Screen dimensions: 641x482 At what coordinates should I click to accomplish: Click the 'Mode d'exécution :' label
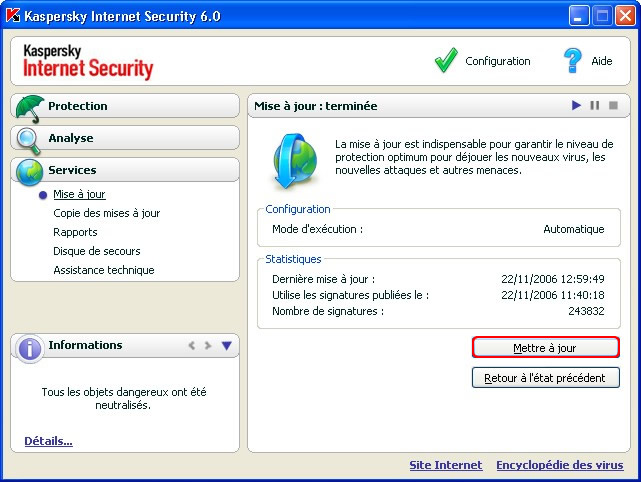318,229
